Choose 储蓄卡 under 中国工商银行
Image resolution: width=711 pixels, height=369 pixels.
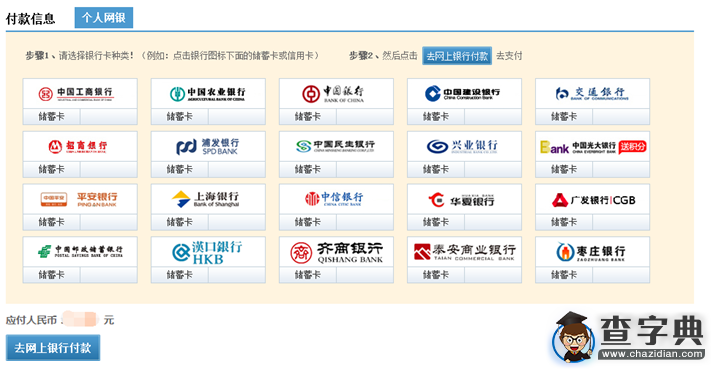52,117
